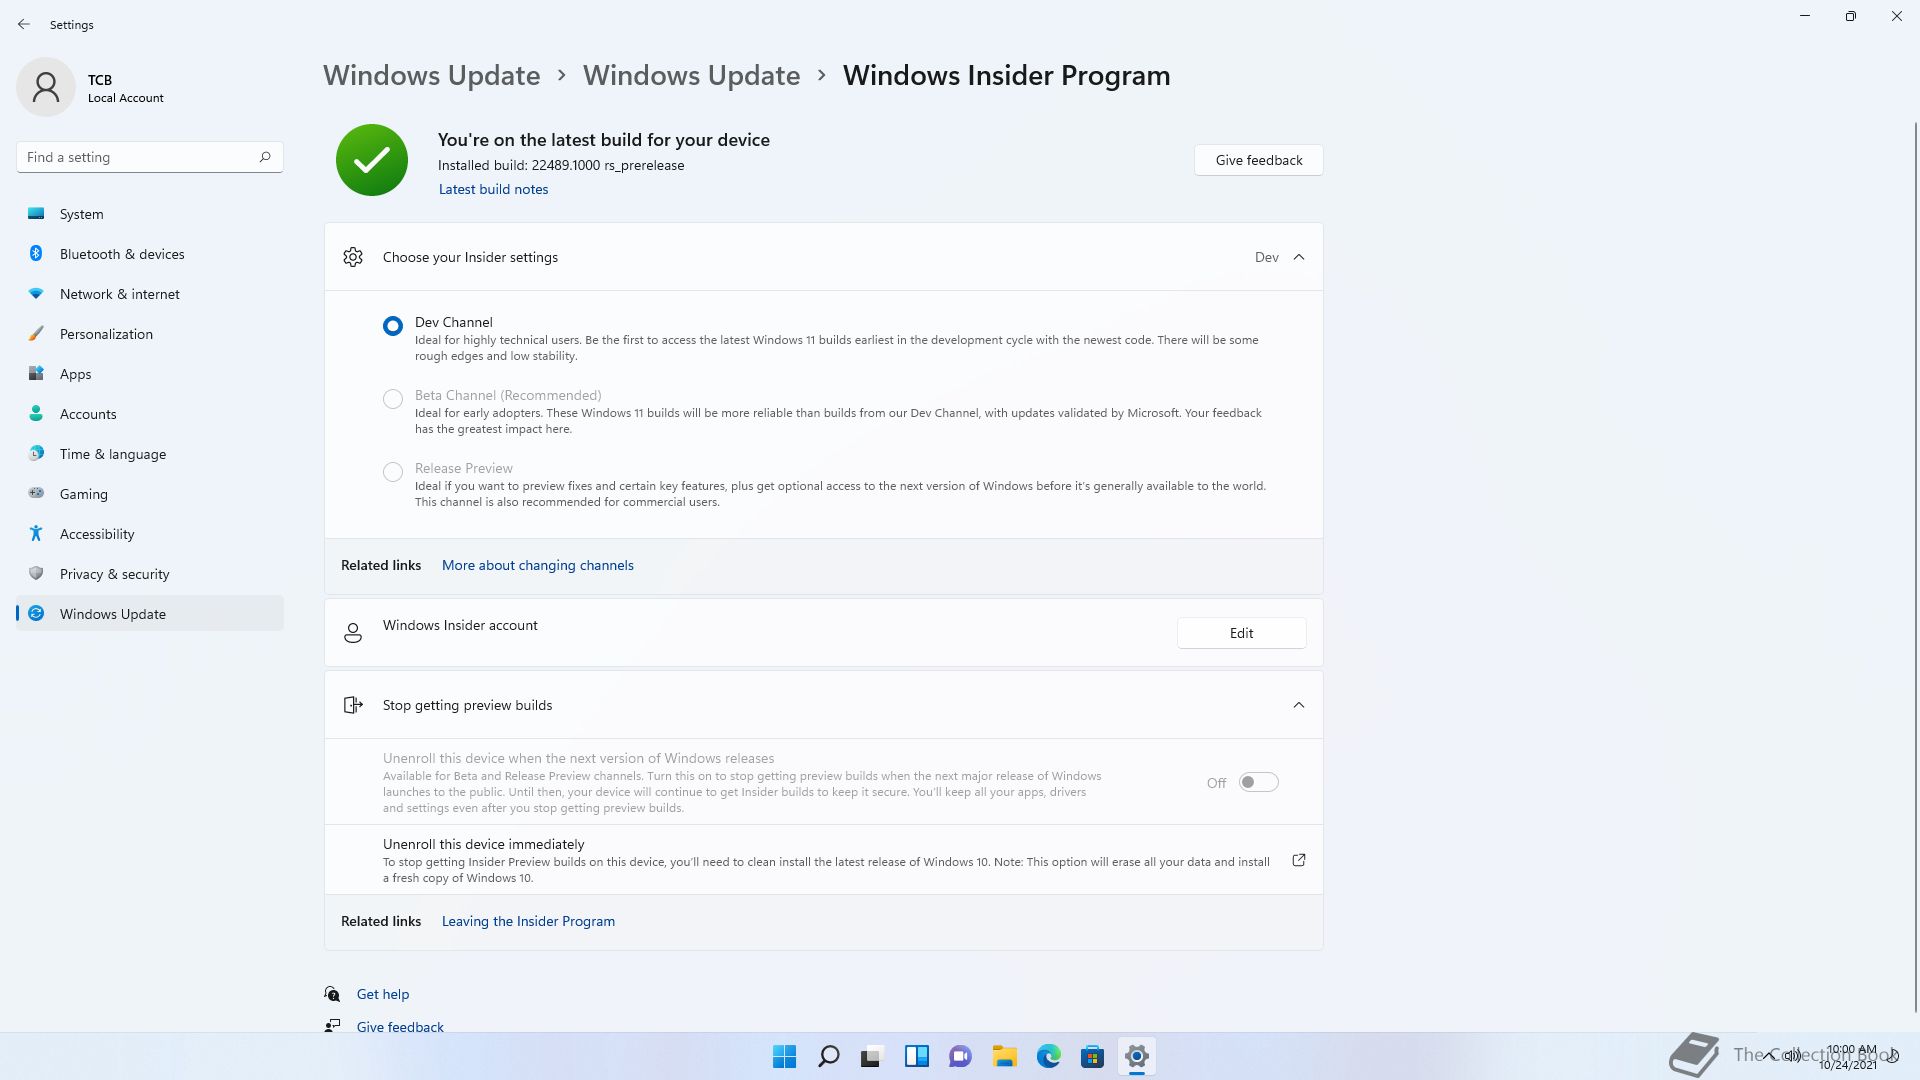Open Microsoft Store from the taskbar

(1093, 1056)
